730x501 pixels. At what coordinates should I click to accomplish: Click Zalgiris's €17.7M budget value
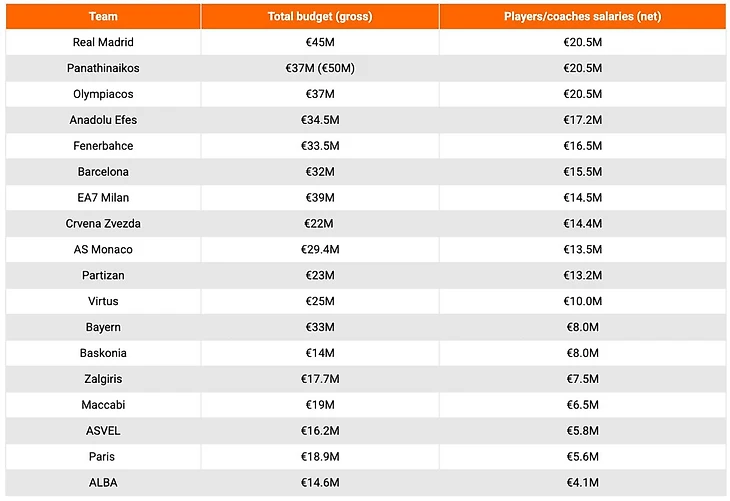pyautogui.click(x=321, y=379)
